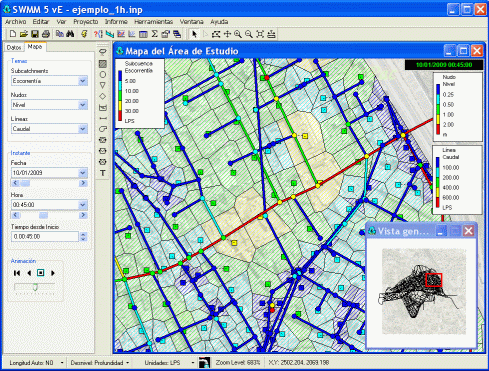Image resolution: width=489 pixels, height=371 pixels.
Task: Create a results table
Action: (143, 34)
